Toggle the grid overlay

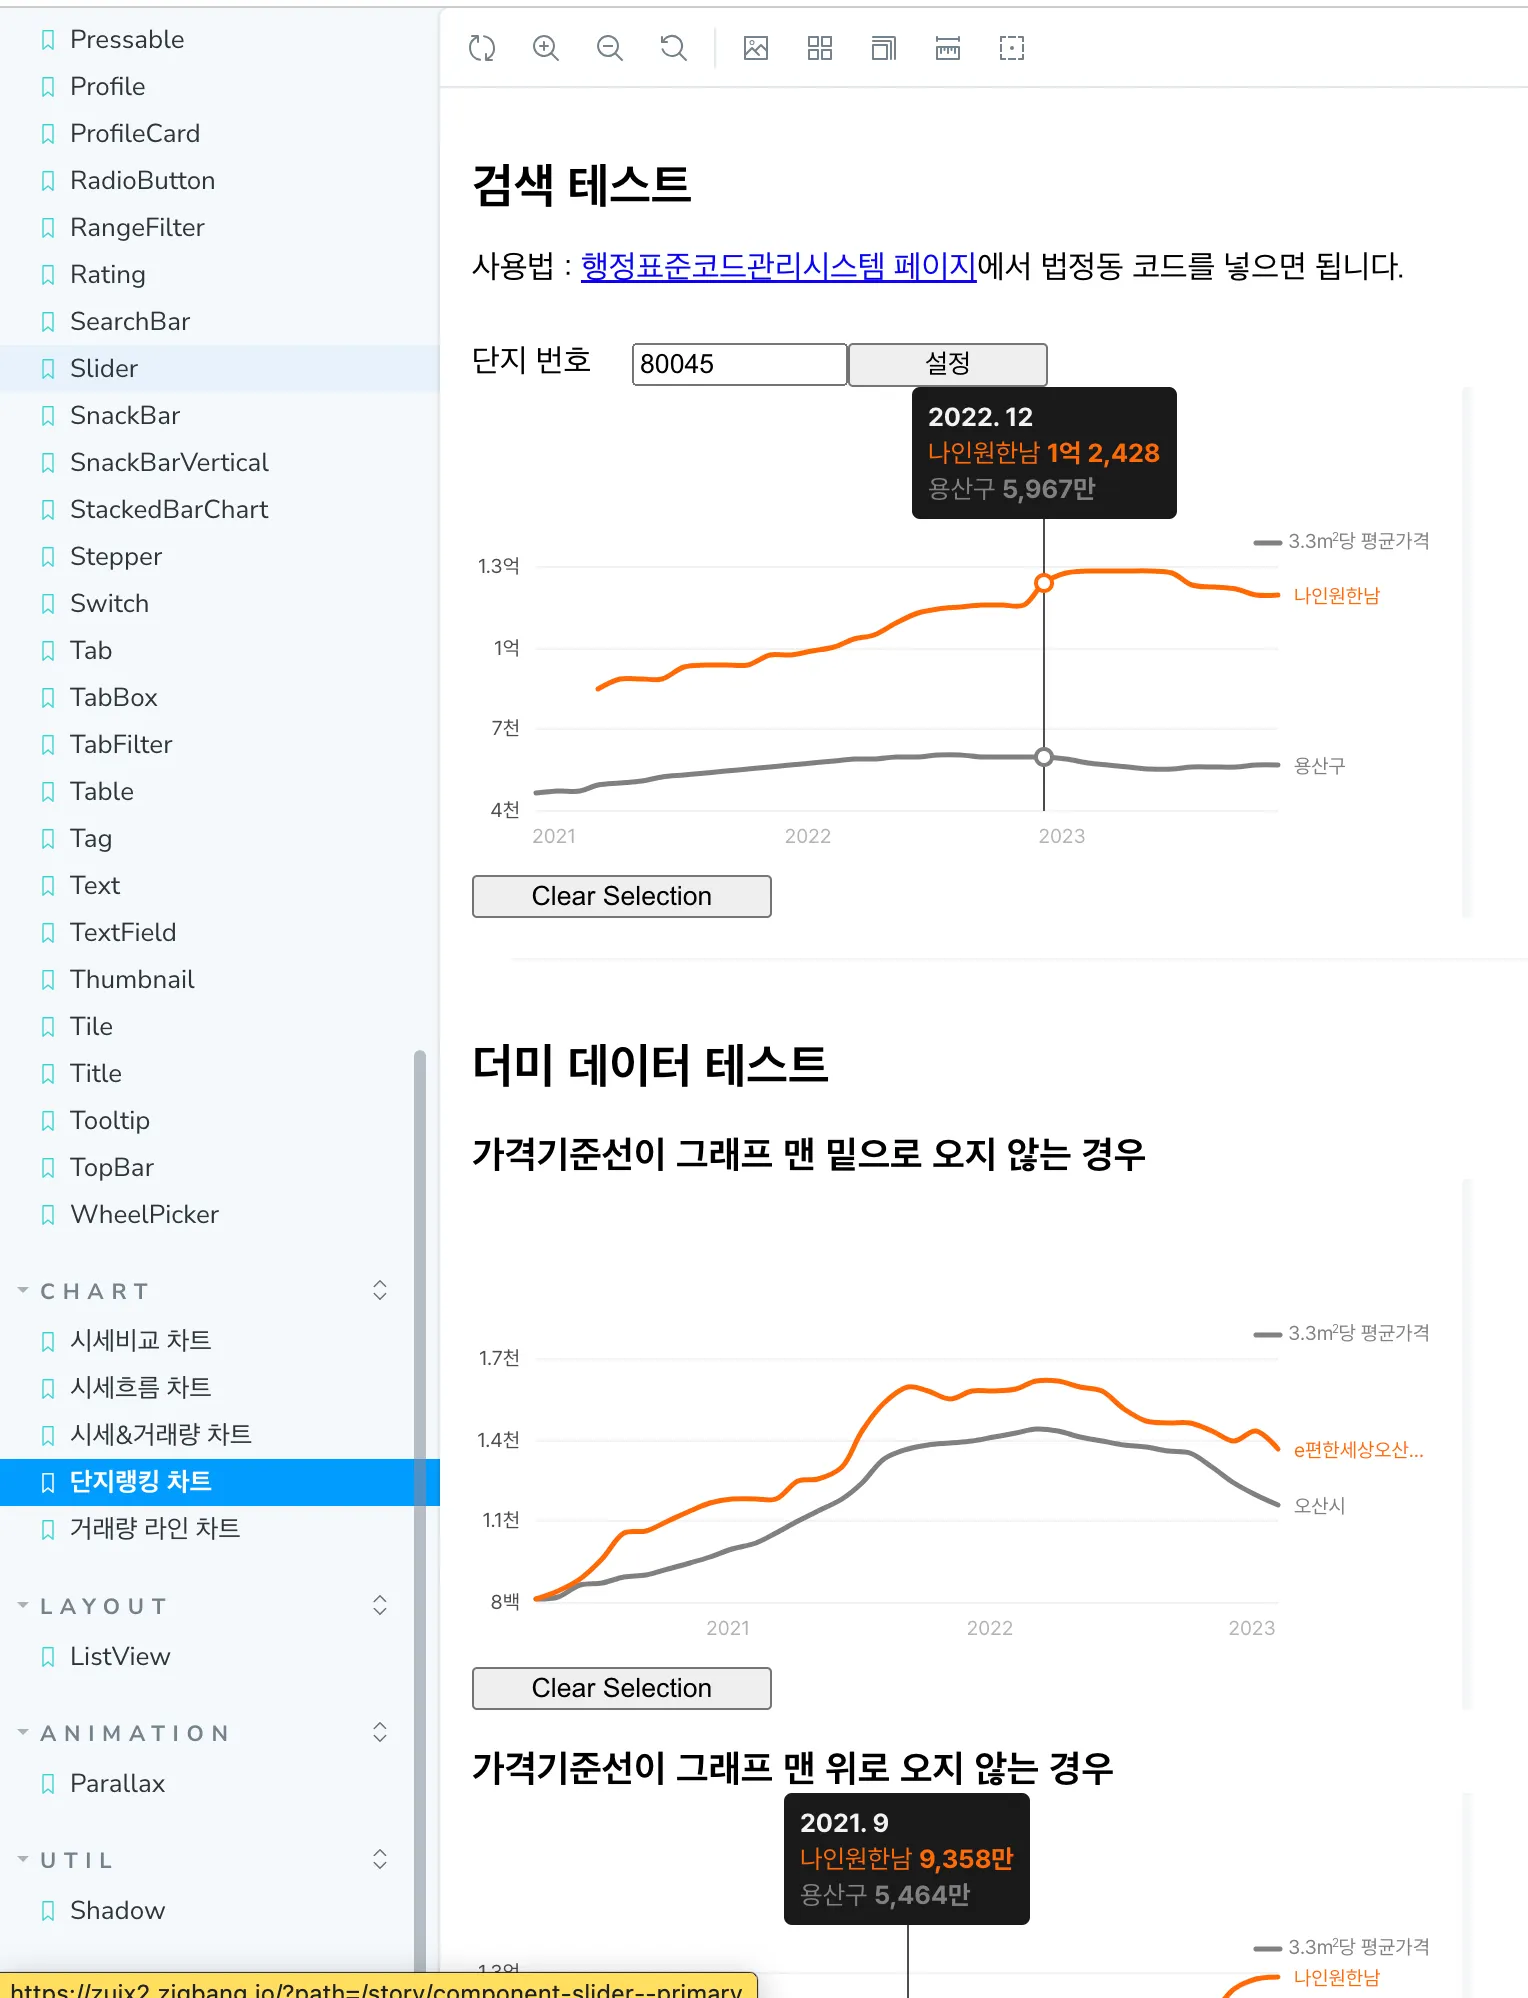[x=820, y=47]
